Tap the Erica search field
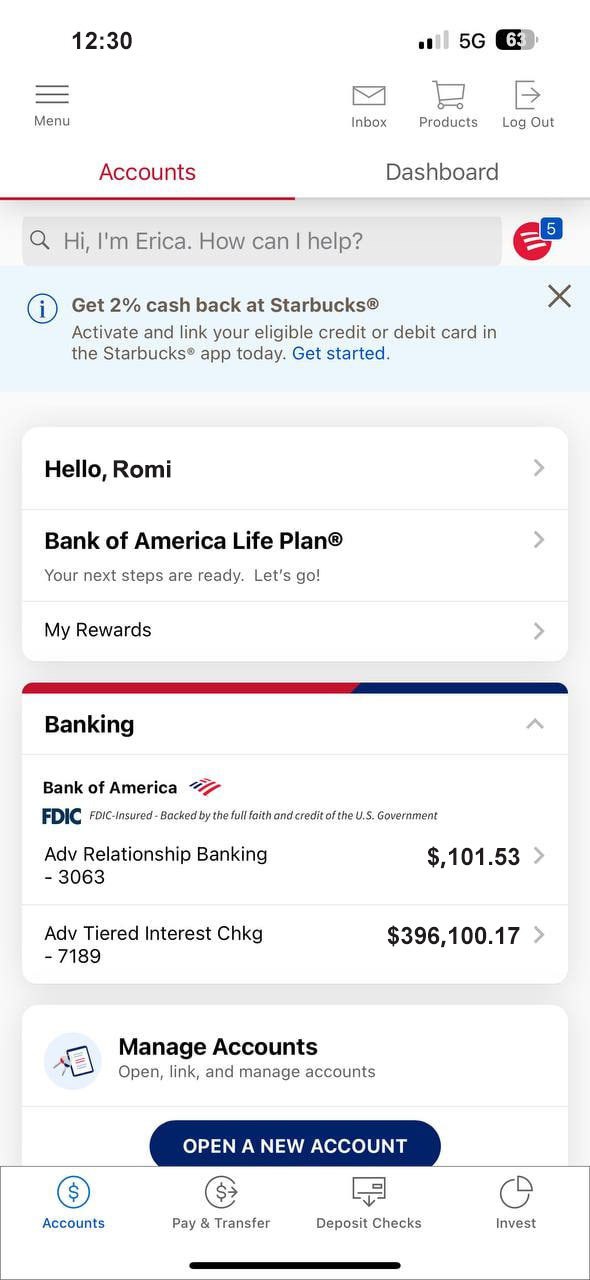This screenshot has height=1280, width=590. tap(262, 241)
